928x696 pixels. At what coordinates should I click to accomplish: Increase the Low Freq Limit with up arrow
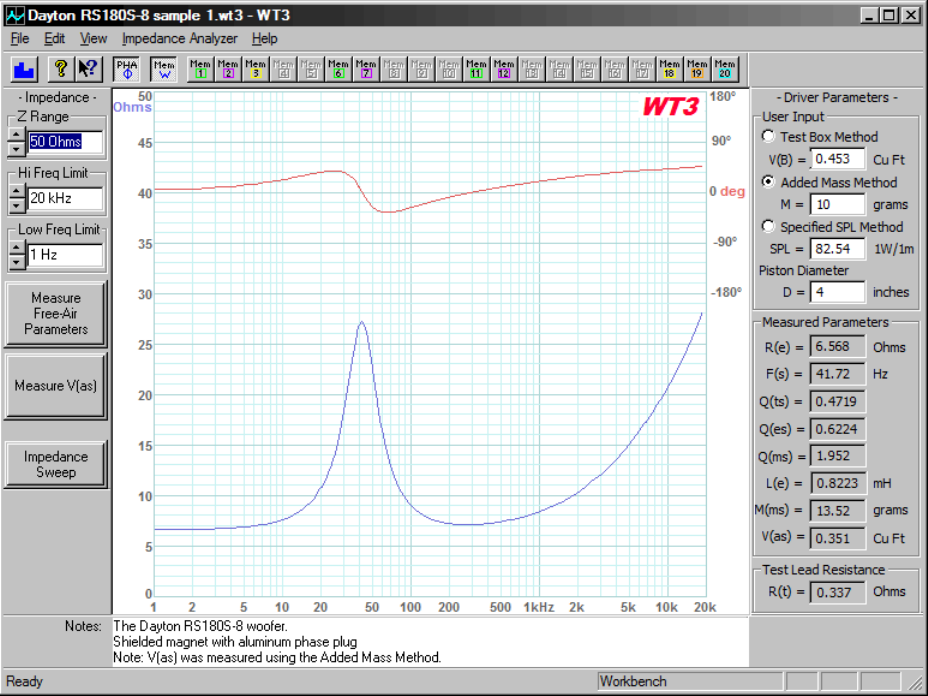tap(16, 248)
